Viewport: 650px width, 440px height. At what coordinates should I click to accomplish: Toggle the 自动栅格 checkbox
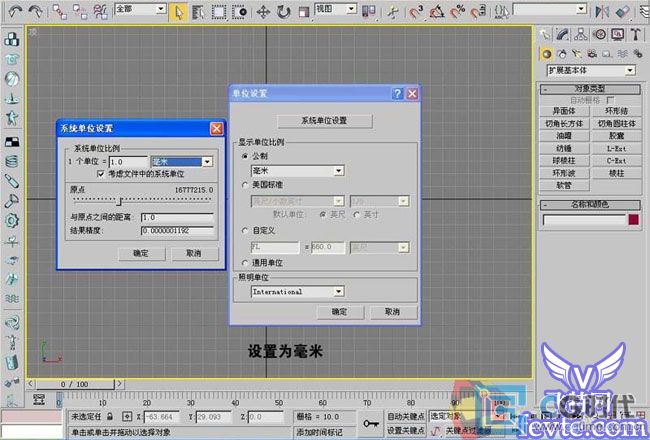point(611,100)
